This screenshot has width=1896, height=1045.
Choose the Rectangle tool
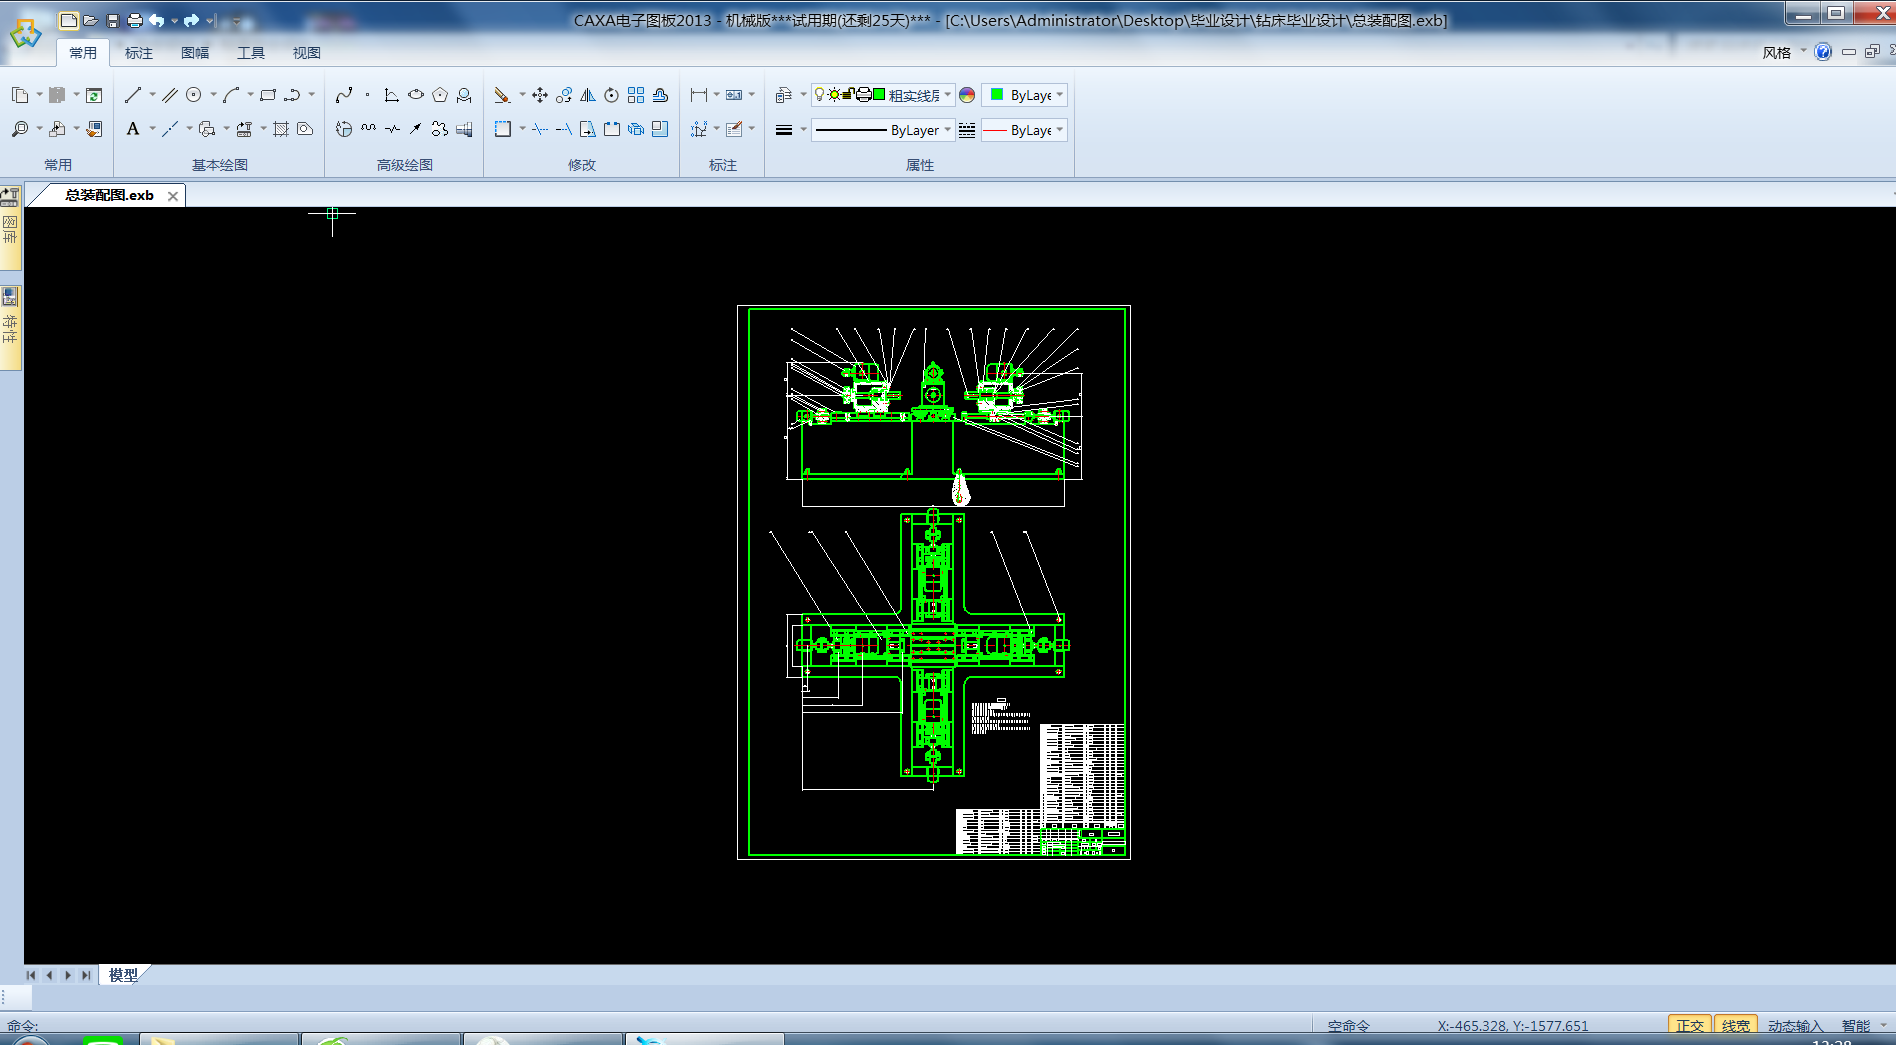pos(268,95)
